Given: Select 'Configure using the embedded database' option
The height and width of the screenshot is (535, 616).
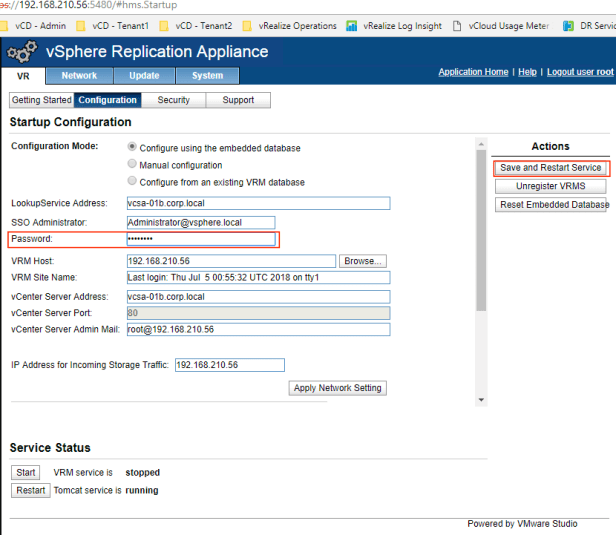Looking at the screenshot, I should tap(132, 148).
